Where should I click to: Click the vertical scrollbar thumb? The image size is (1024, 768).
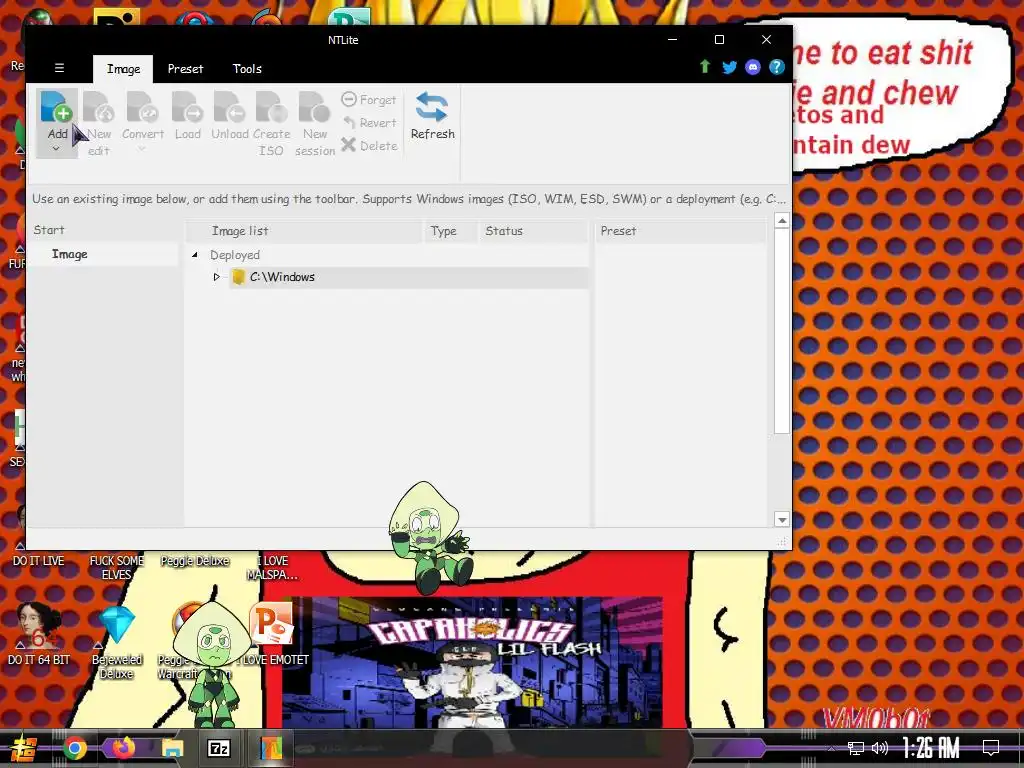click(x=781, y=332)
